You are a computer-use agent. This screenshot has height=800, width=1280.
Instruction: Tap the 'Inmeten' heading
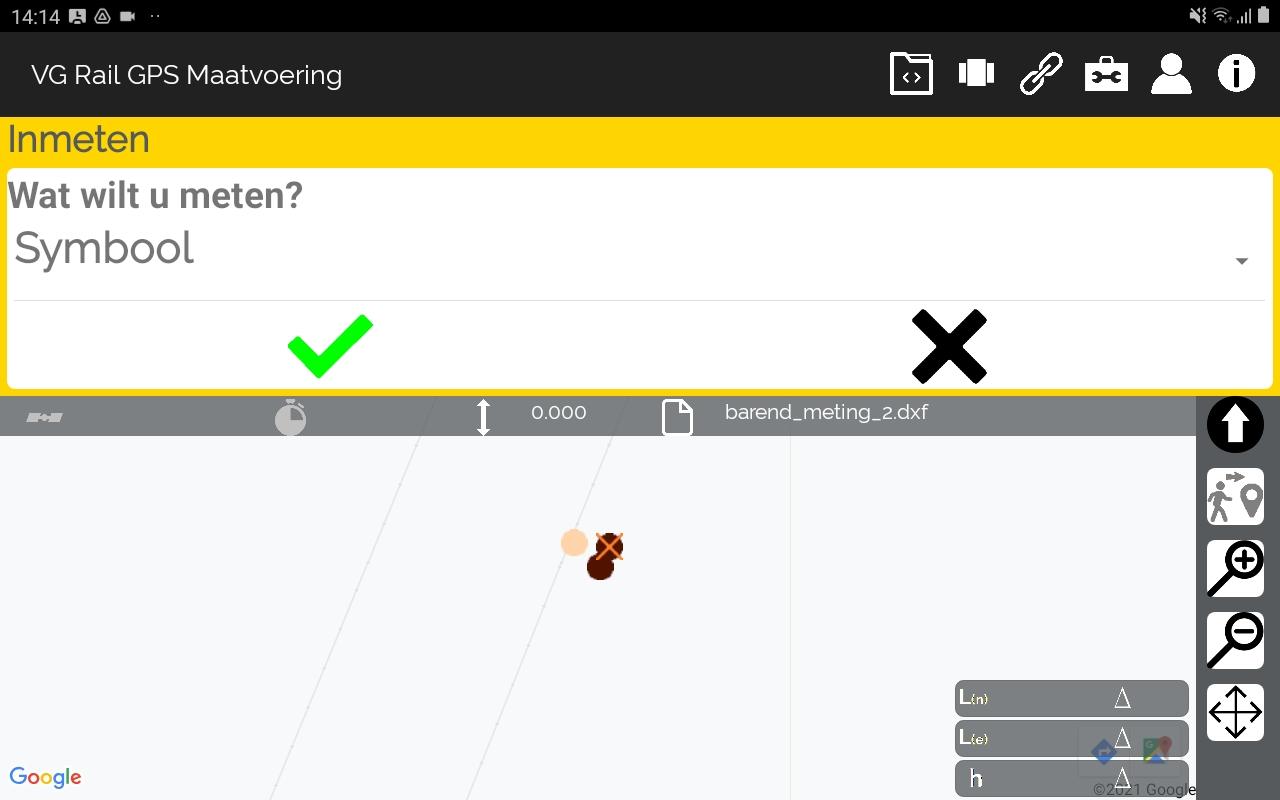[x=79, y=139]
